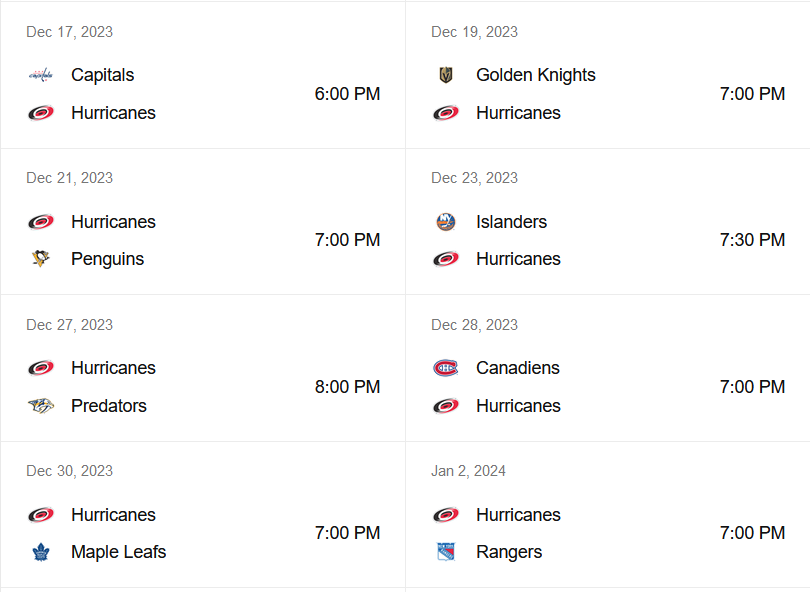Click the Capitals team logo
The width and height of the screenshot is (810, 592).
tap(40, 75)
